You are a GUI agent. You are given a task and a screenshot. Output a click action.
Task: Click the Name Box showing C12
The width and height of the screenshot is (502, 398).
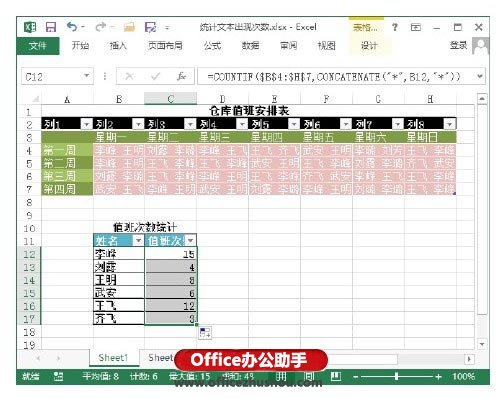52,77
